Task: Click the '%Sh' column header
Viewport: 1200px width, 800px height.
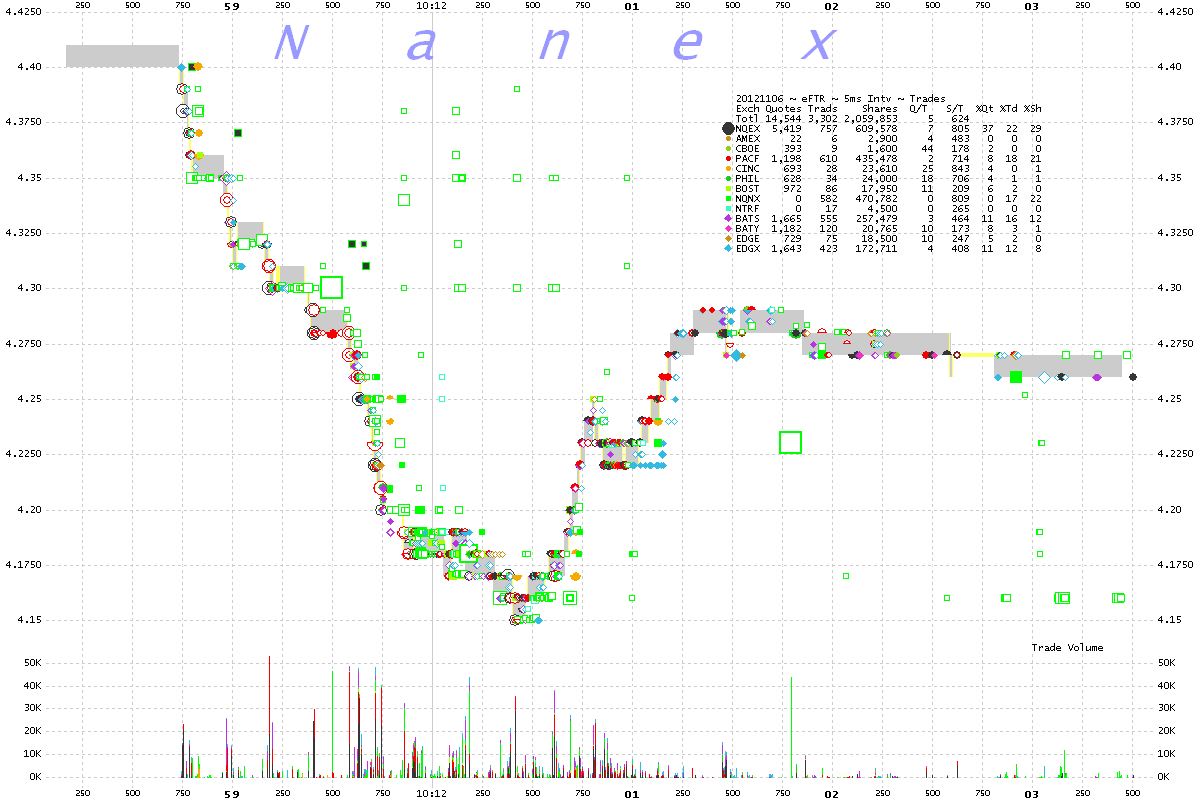Action: [1032, 108]
